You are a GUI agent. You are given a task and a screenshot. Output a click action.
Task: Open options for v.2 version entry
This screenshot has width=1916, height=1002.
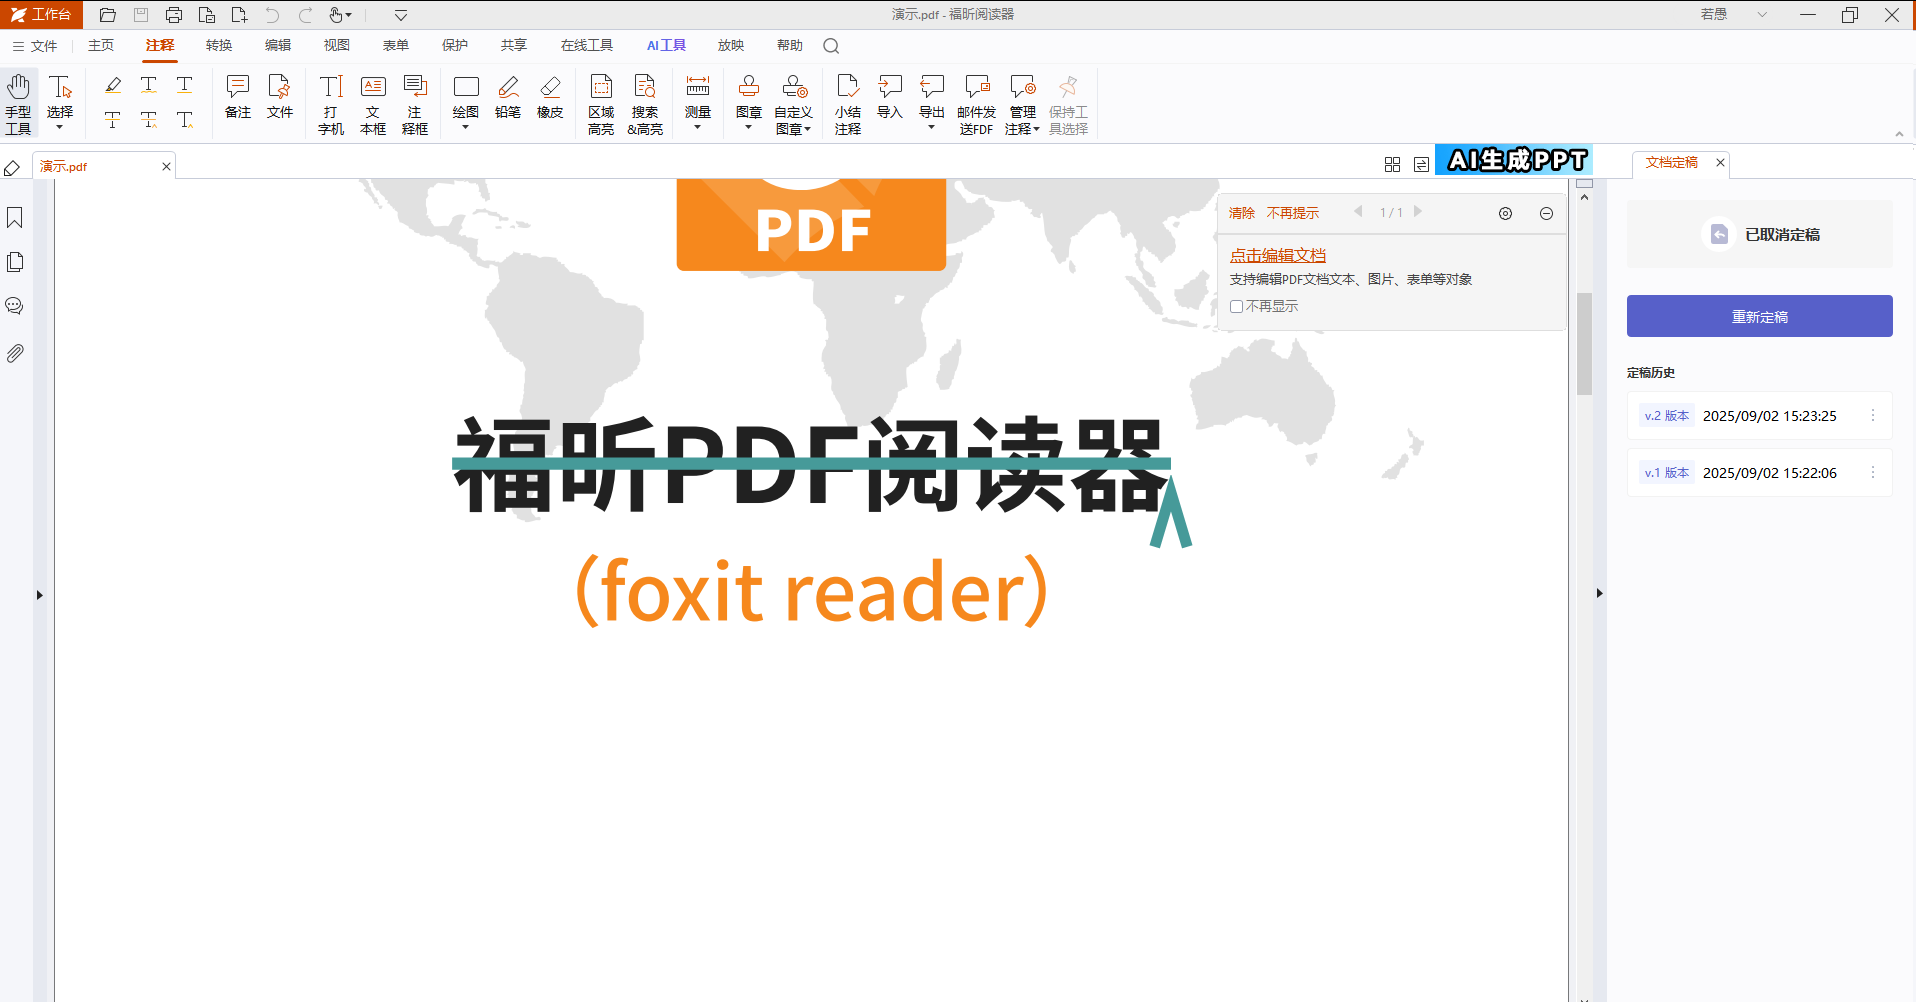pos(1873,416)
